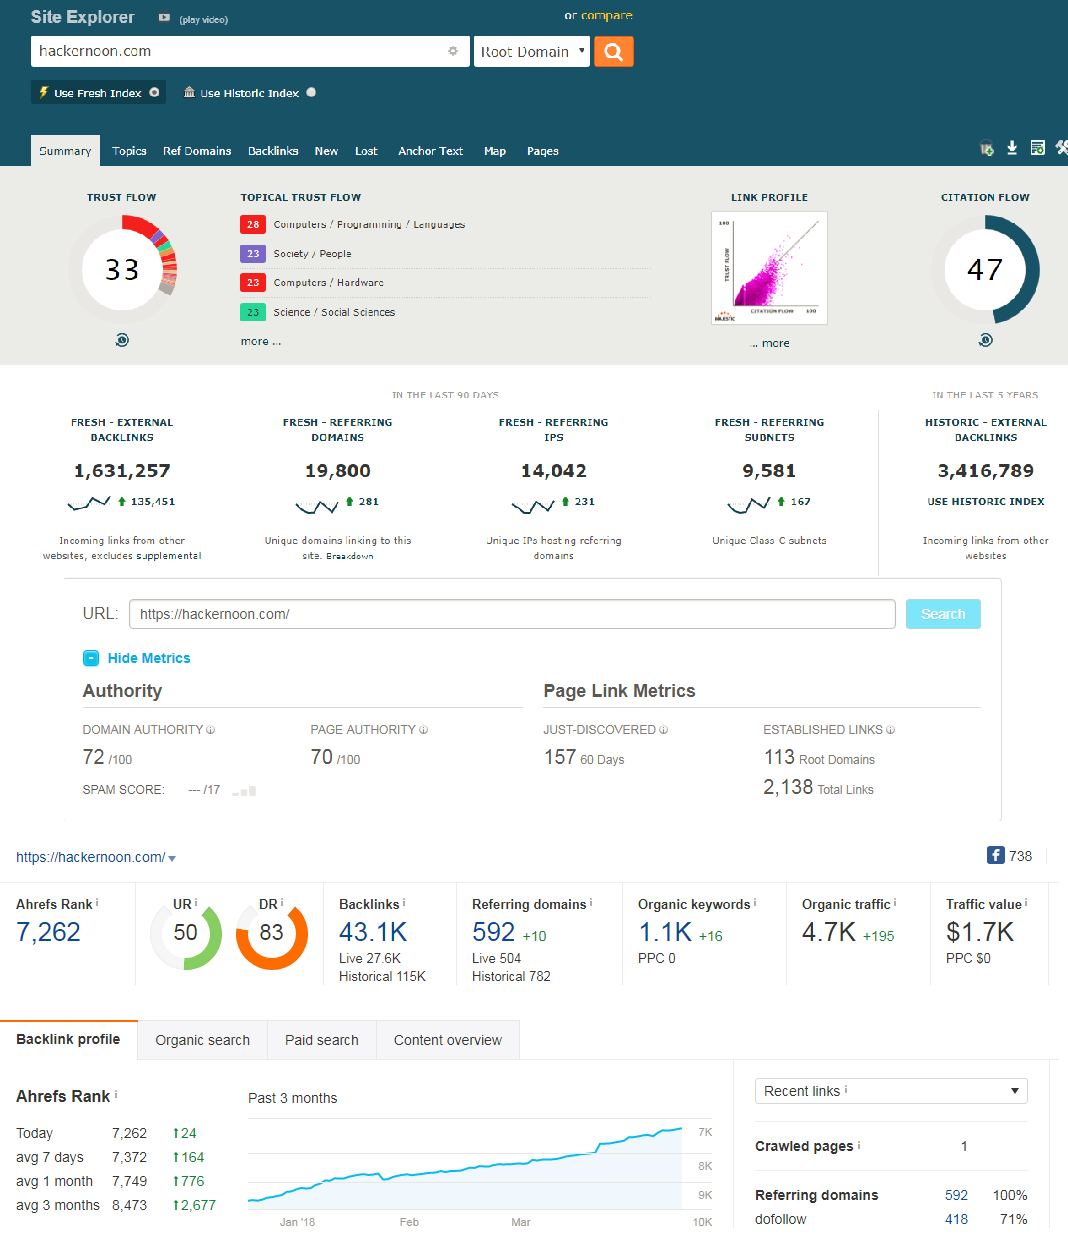This screenshot has width=1068, height=1260.
Task: Open the Pages tab in Majestic
Action: [x=543, y=151]
